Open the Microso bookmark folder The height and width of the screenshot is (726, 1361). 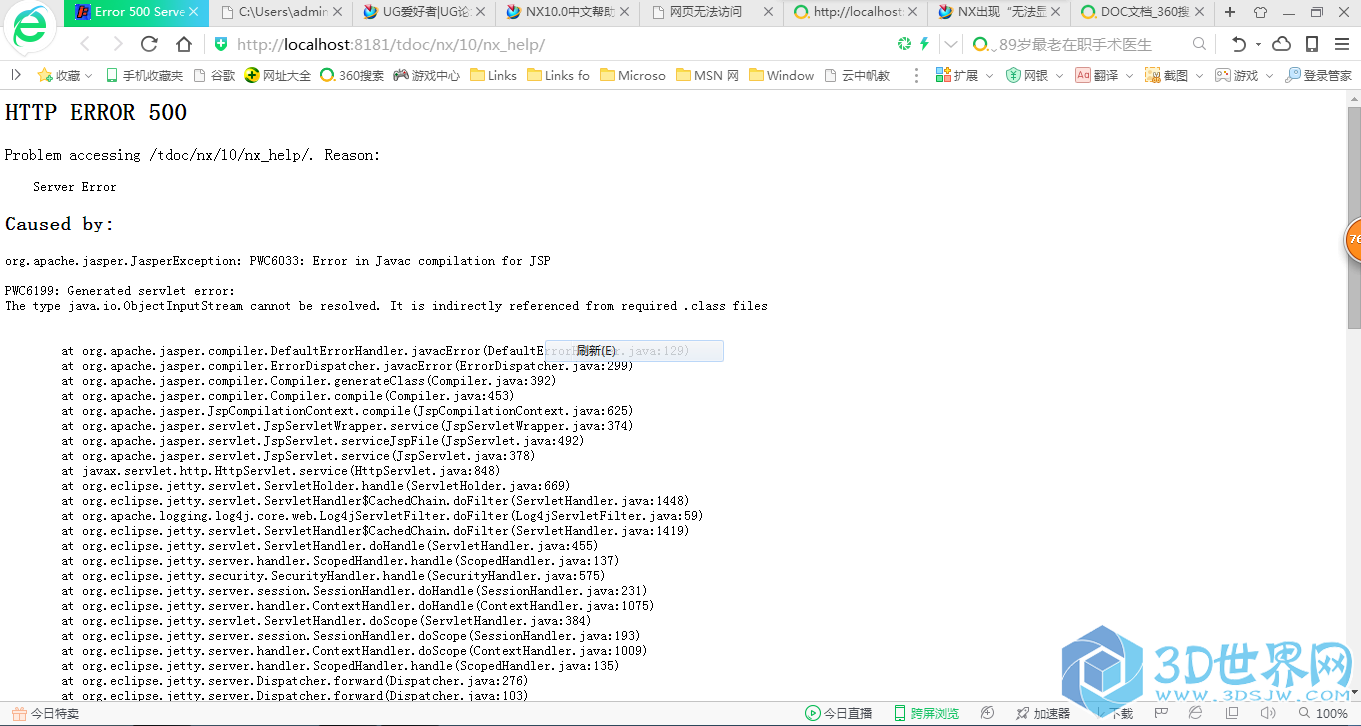(632, 75)
